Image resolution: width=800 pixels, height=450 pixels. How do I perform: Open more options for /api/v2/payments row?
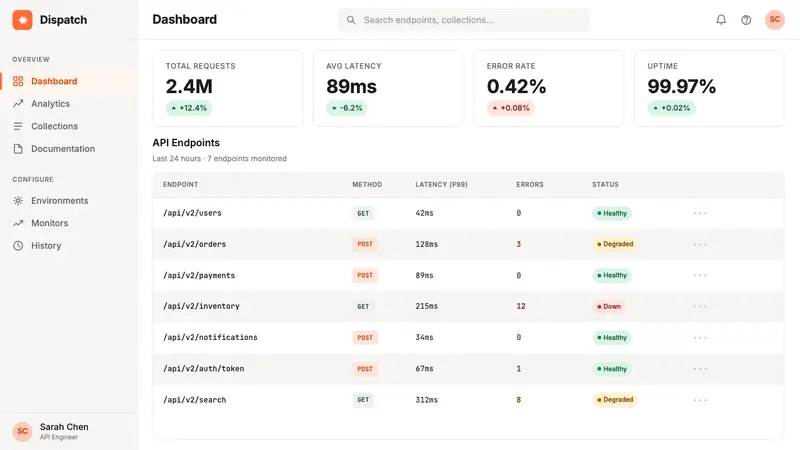[x=700, y=276]
